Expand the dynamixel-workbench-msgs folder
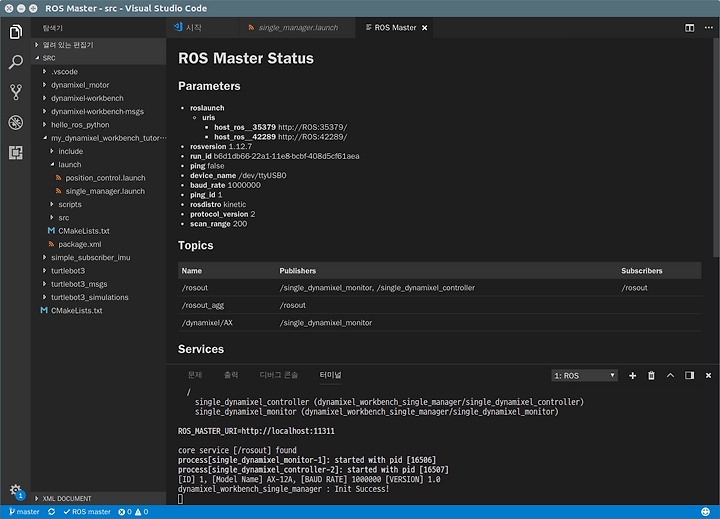 pyautogui.click(x=98, y=112)
